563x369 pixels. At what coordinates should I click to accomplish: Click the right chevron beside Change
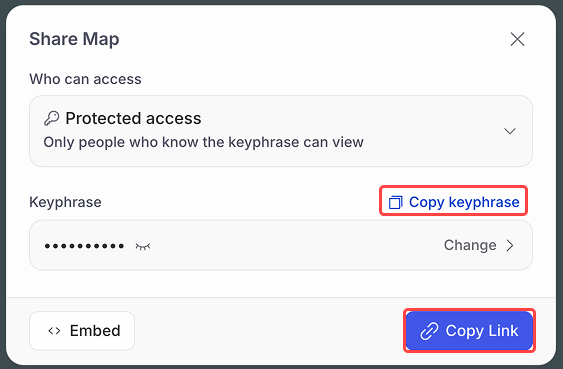point(510,246)
